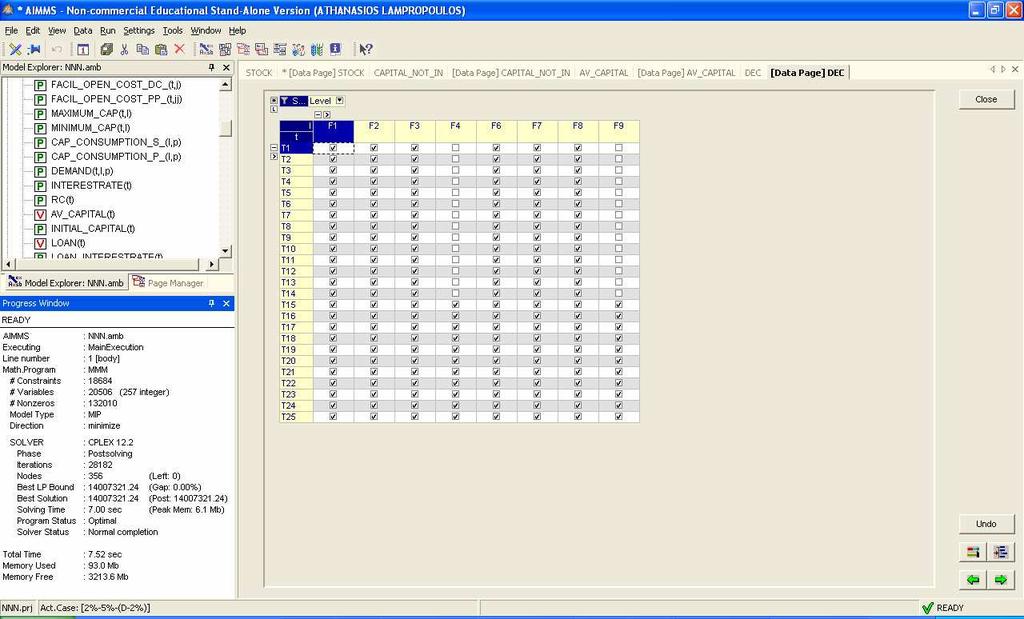Toggle checkbox in row T1, column F4
This screenshot has width=1024, height=619.
point(455,148)
